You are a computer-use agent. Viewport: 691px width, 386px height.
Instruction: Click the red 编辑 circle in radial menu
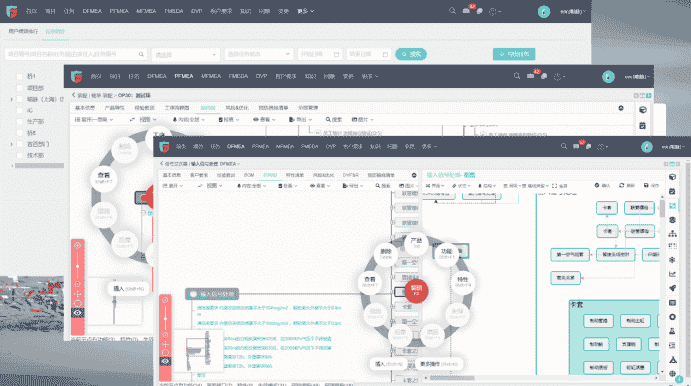tap(416, 290)
